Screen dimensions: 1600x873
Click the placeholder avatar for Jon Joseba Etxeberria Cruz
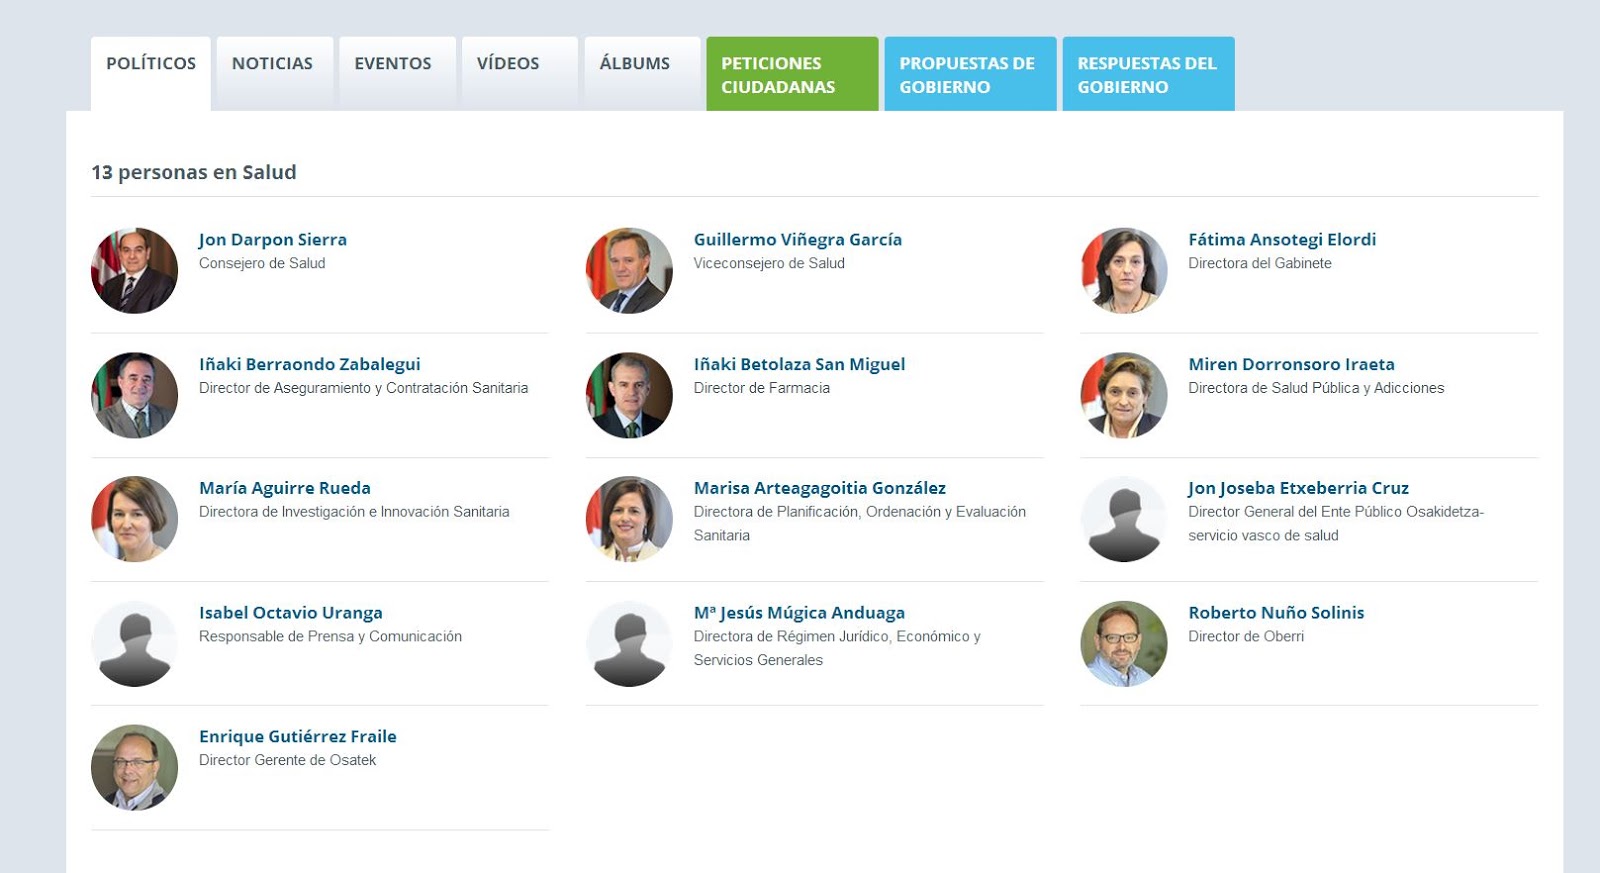[x=1124, y=519]
